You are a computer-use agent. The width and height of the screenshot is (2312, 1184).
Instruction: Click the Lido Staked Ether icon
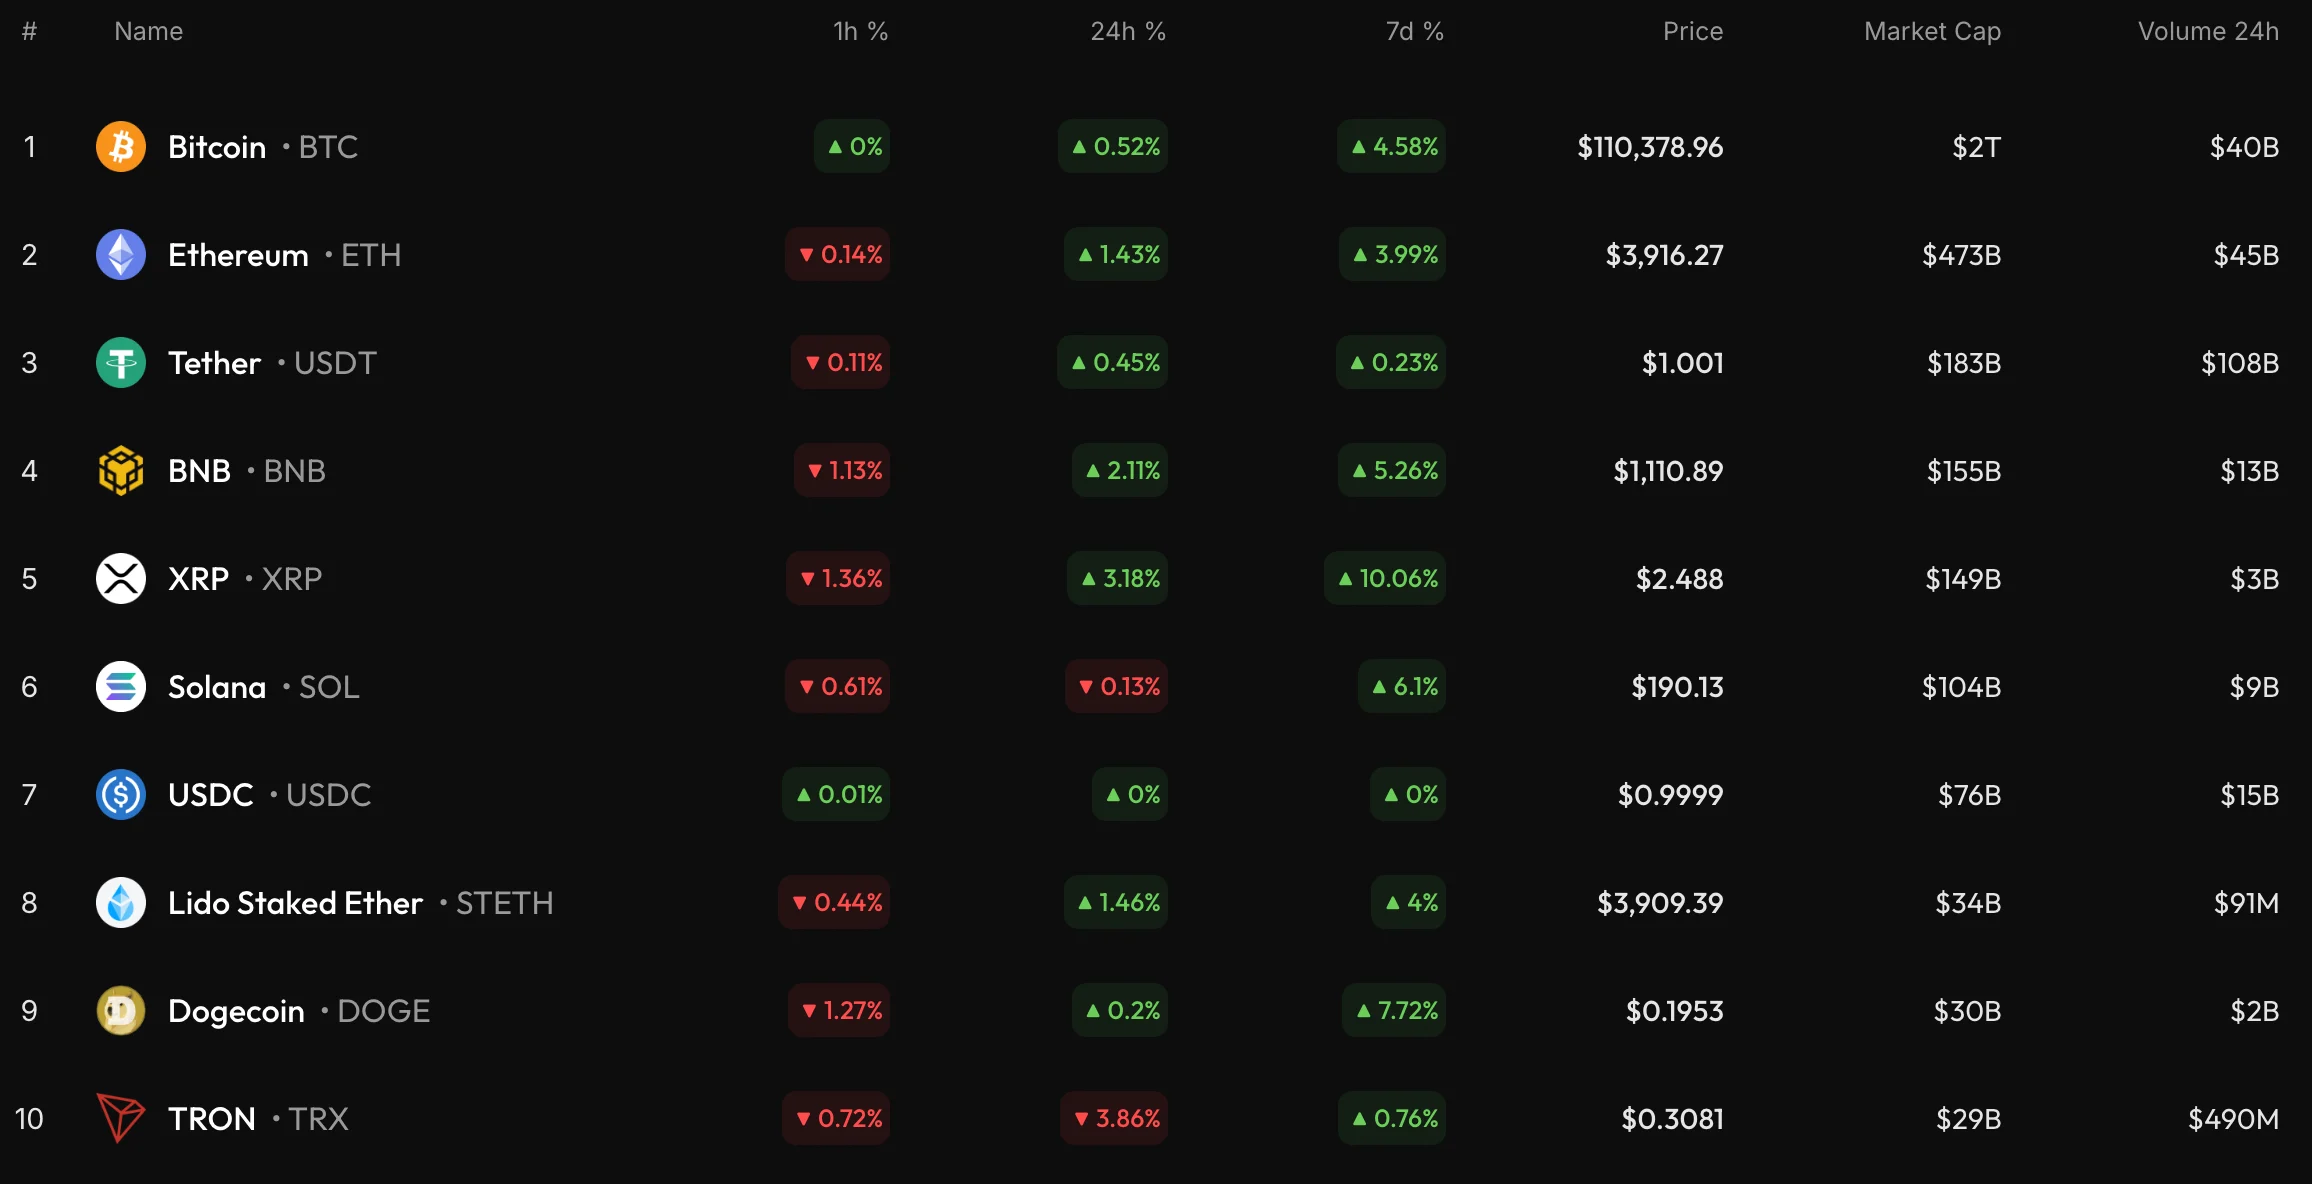121,903
